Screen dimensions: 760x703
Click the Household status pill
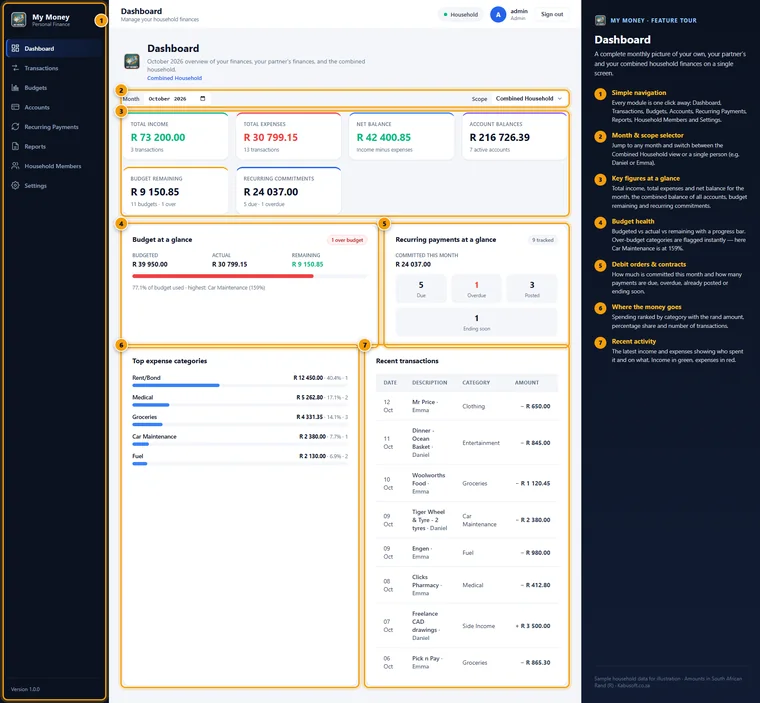coord(460,15)
